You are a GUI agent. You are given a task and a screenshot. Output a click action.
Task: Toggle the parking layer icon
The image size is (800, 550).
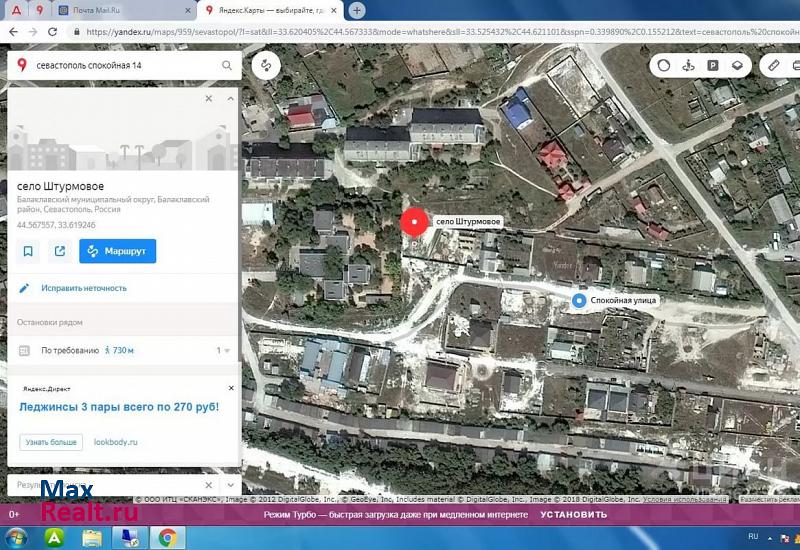[712, 66]
